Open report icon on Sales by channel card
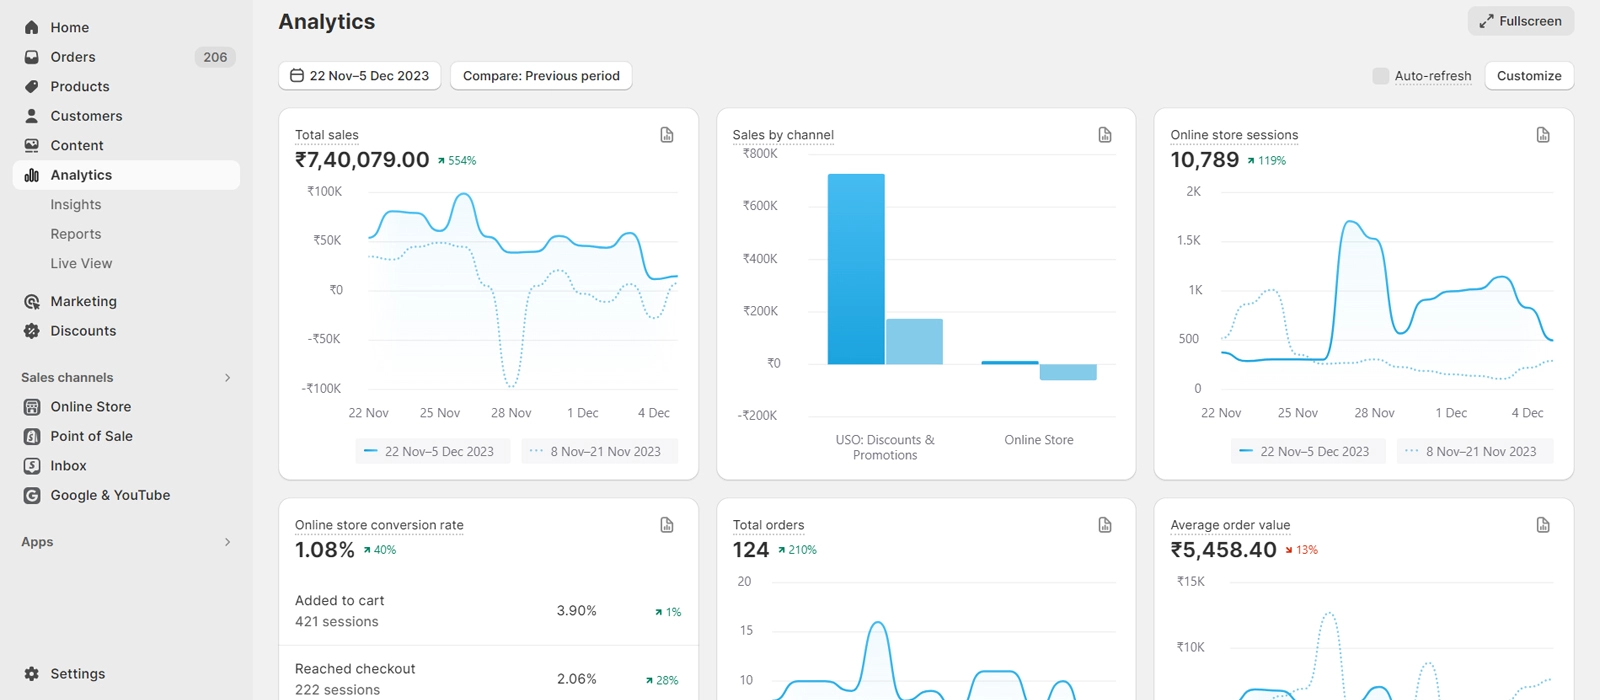 tap(1105, 135)
